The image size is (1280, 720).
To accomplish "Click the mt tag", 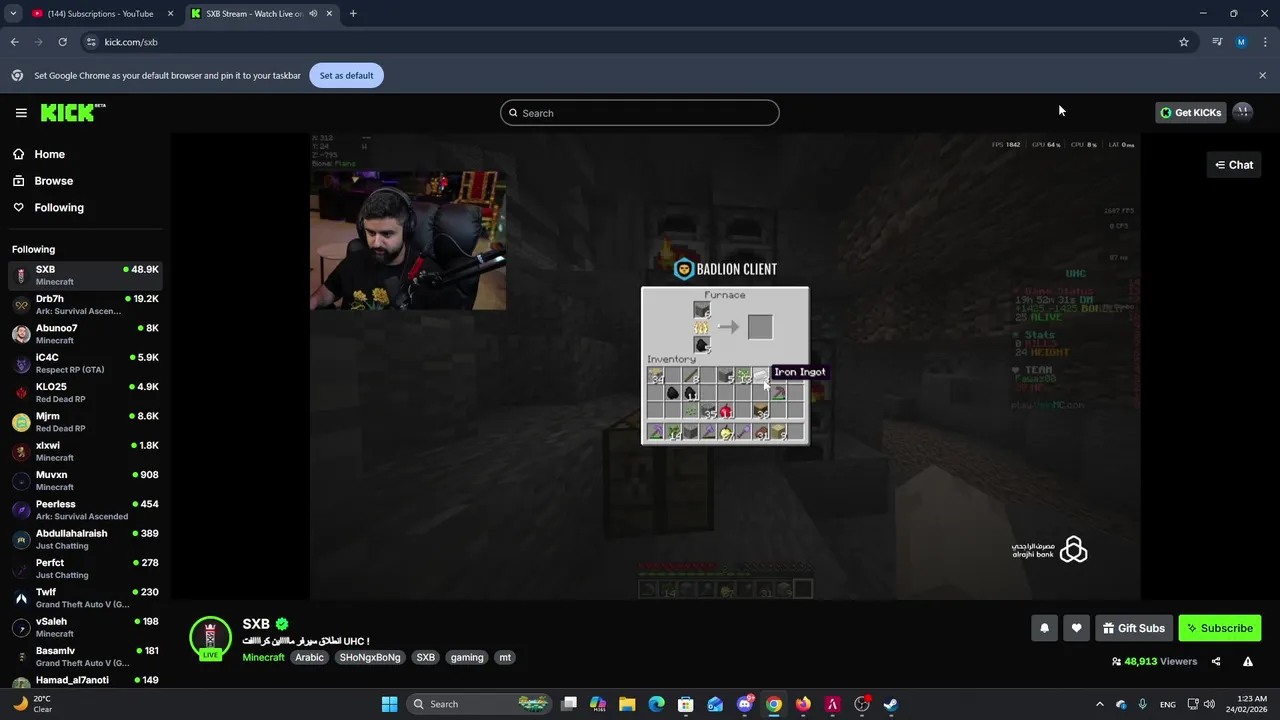I will click(x=505, y=657).
